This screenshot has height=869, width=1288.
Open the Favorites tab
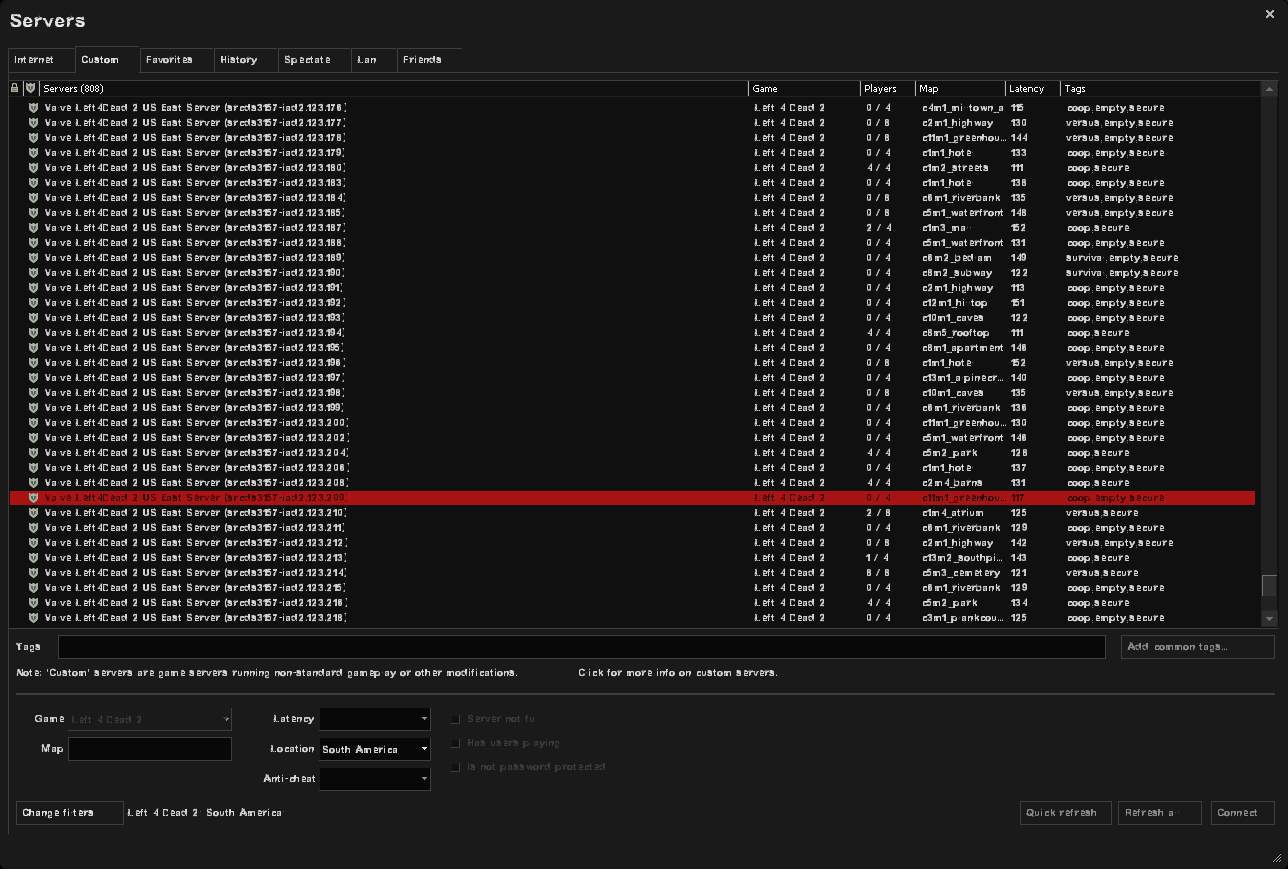click(177, 60)
